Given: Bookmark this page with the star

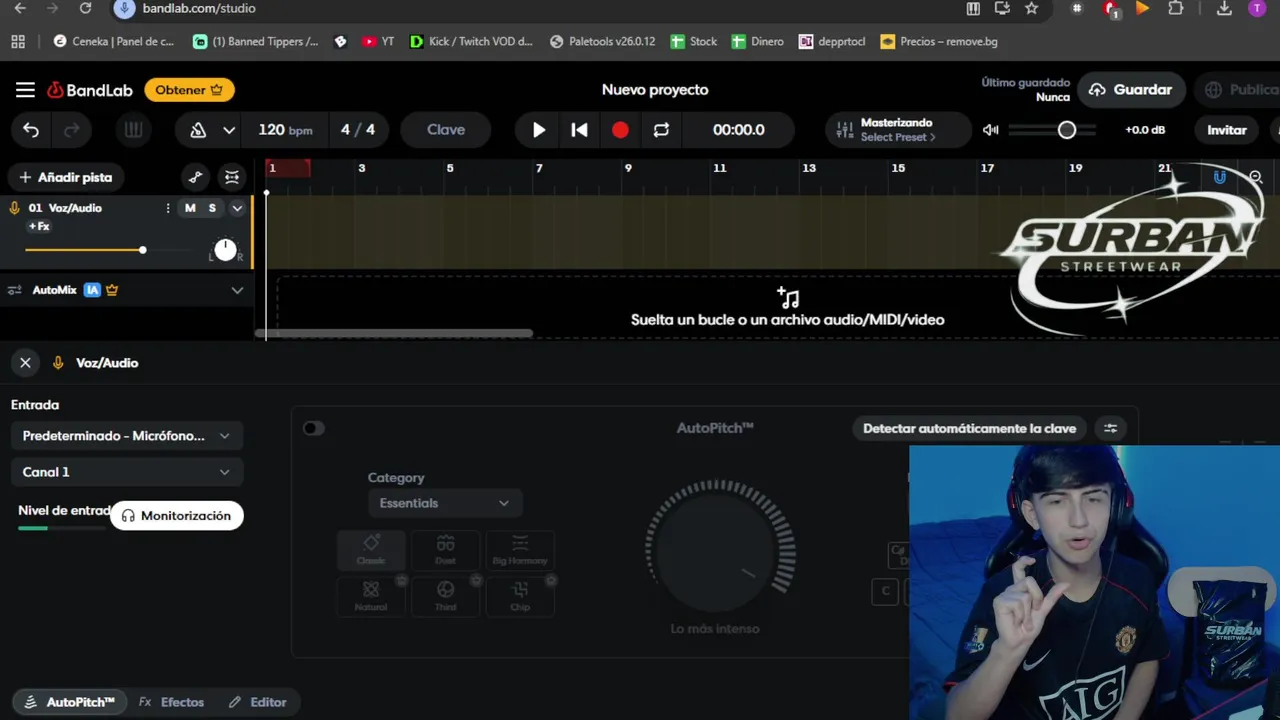Looking at the screenshot, I should point(1031,8).
